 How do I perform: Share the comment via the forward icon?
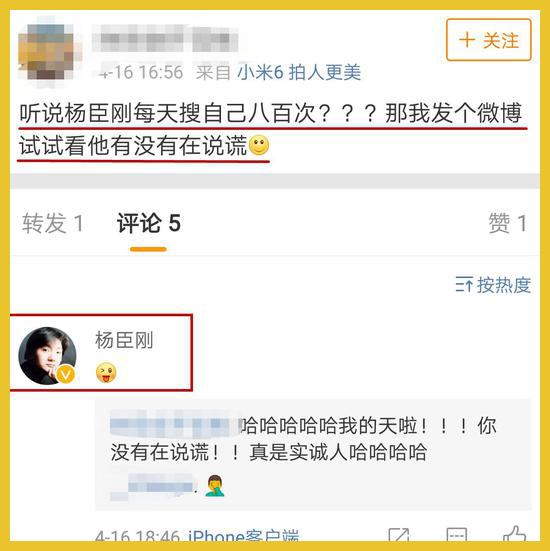point(399,534)
